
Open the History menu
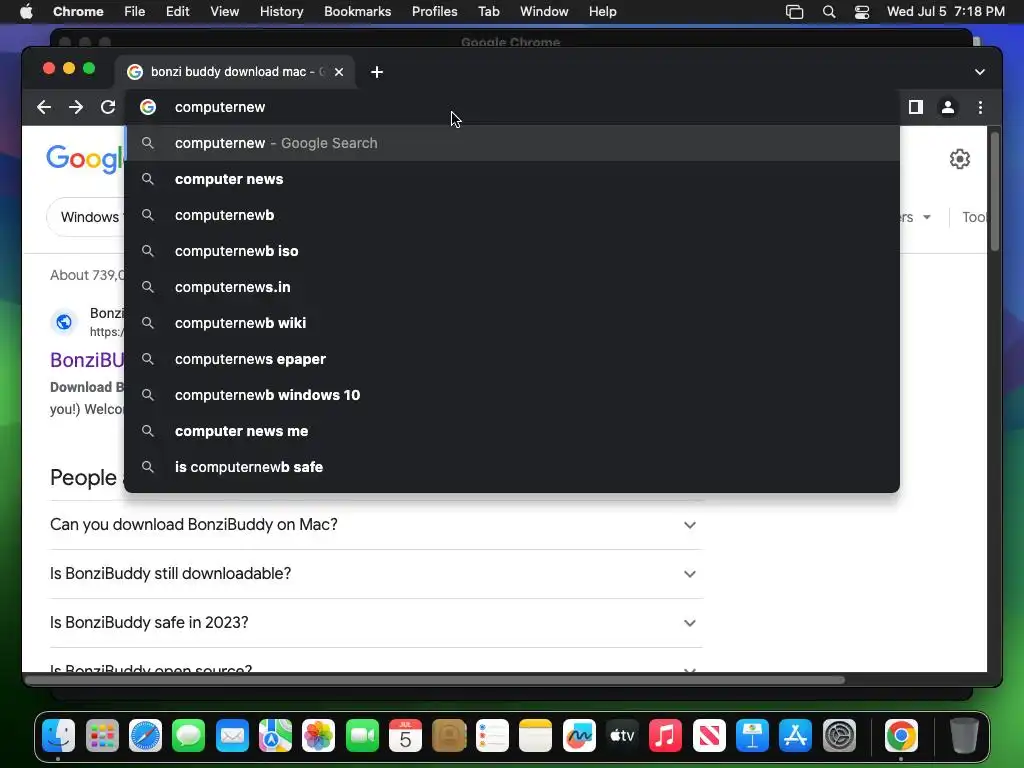click(281, 11)
